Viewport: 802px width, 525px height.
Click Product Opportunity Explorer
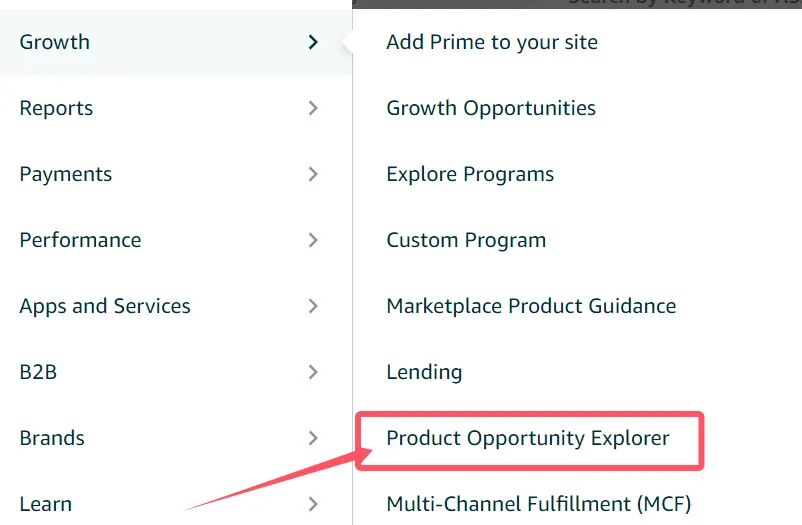[528, 438]
